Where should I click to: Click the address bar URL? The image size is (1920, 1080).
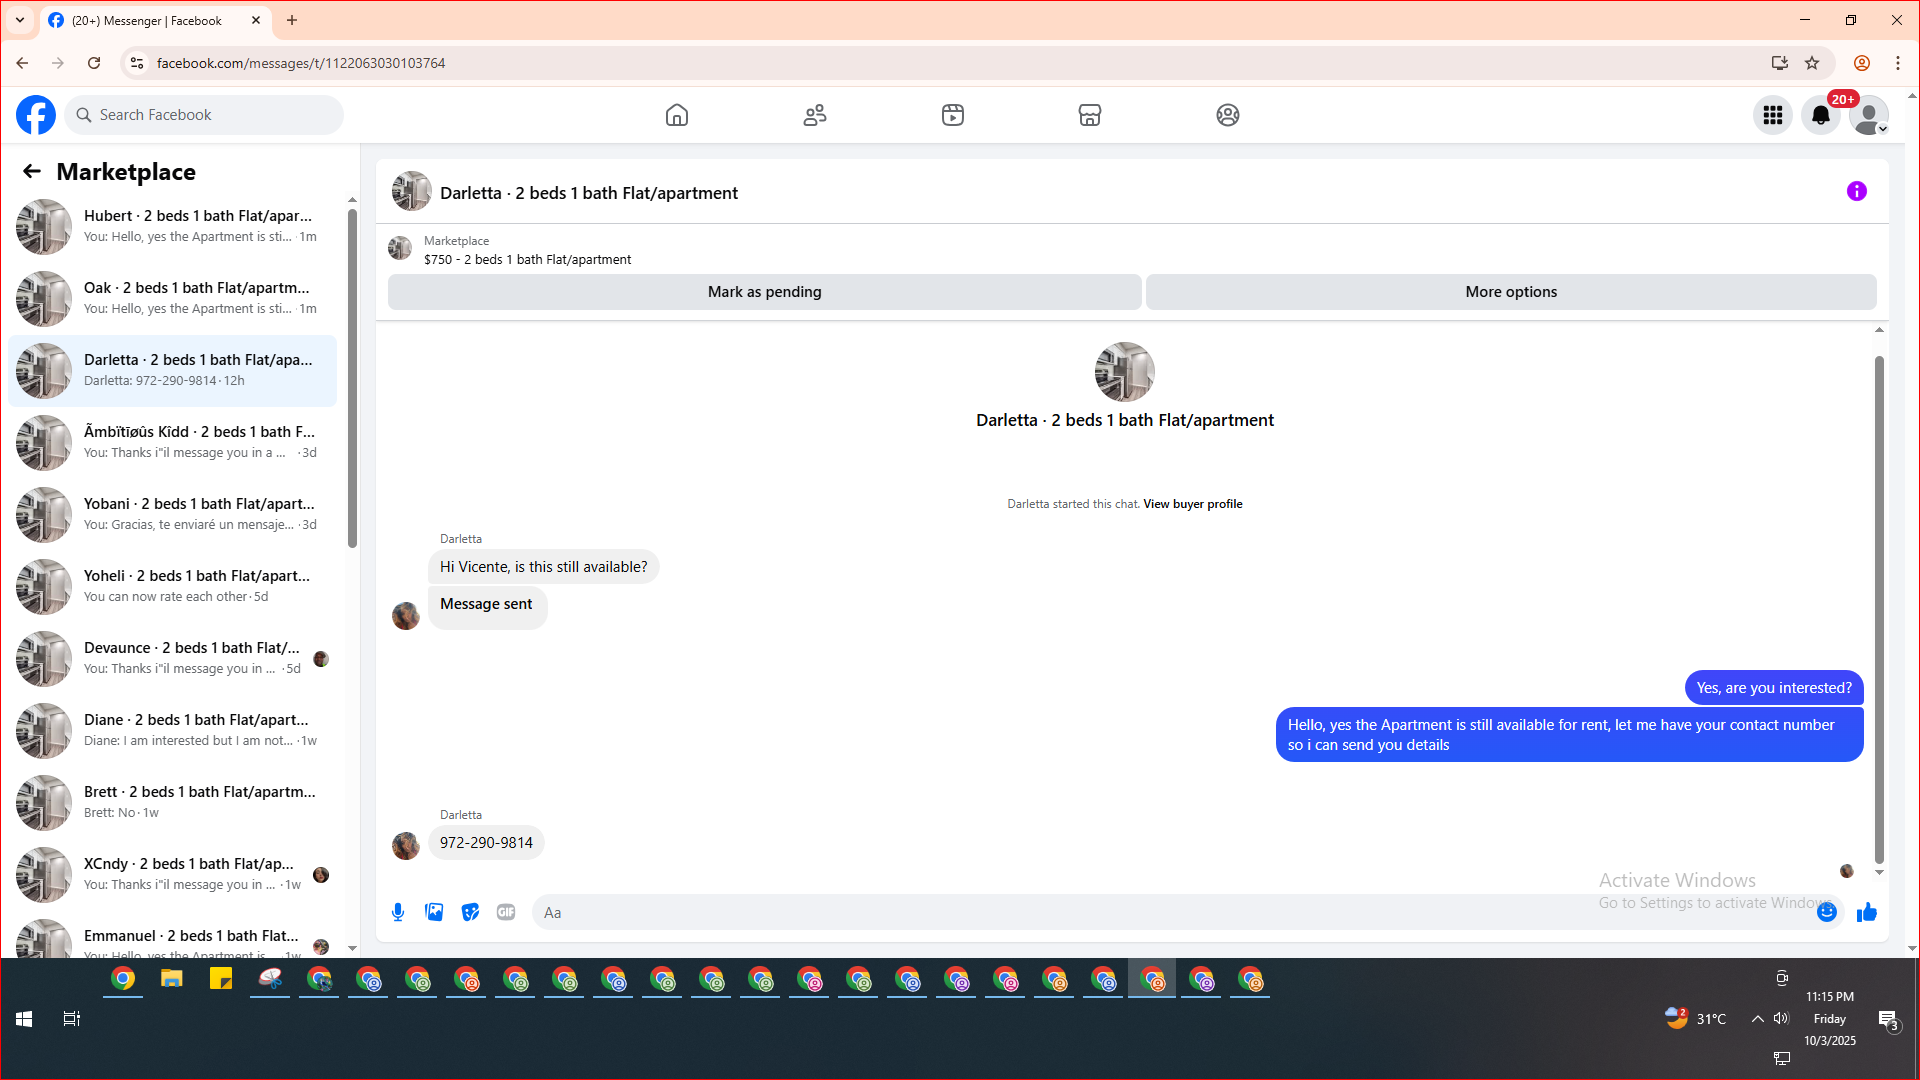point(301,63)
